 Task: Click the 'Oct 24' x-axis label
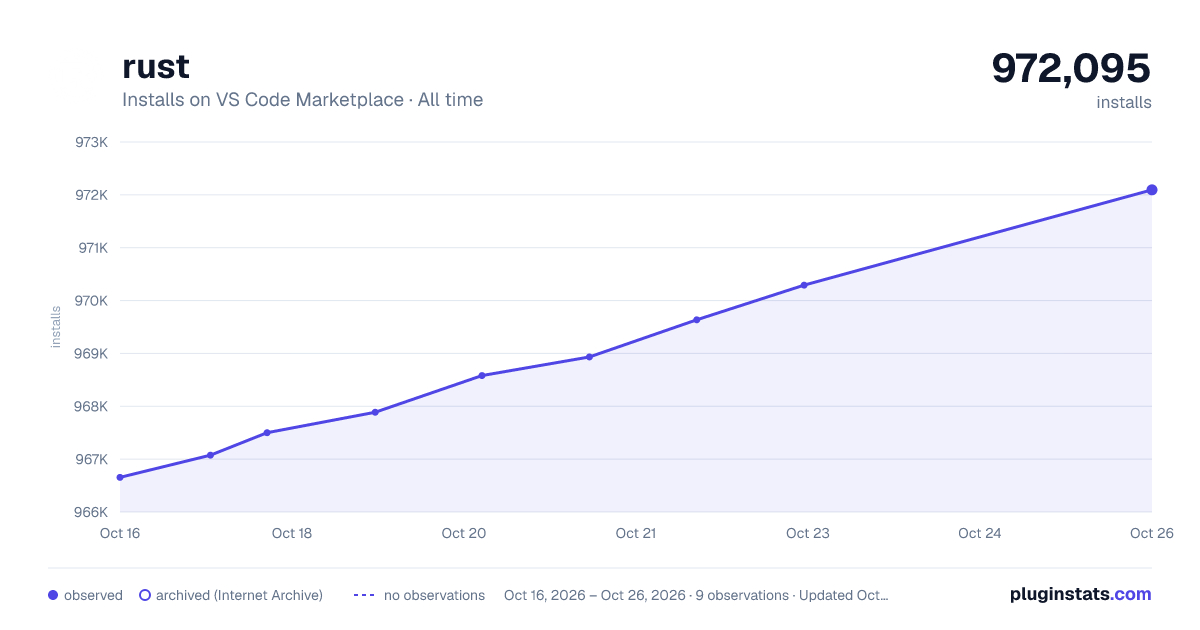pos(980,533)
